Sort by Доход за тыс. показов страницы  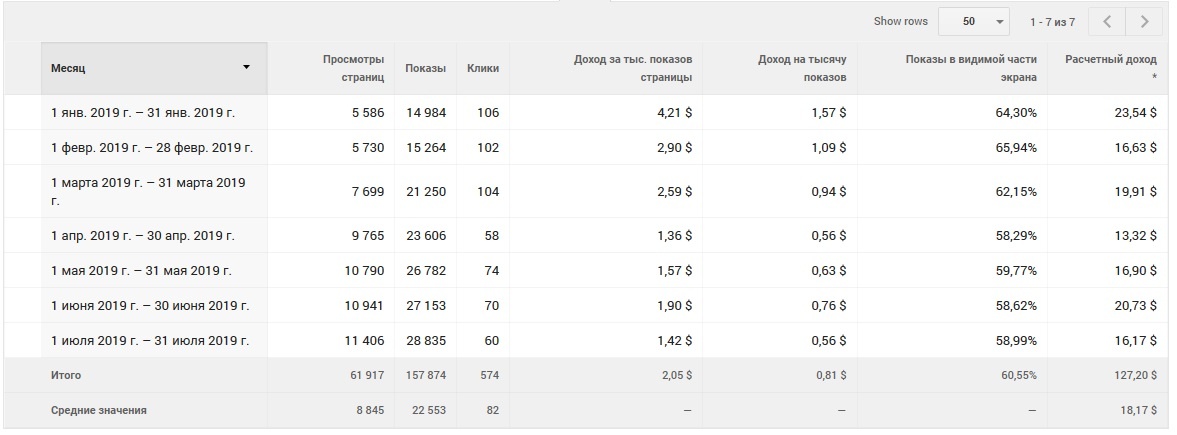pyautogui.click(x=633, y=68)
